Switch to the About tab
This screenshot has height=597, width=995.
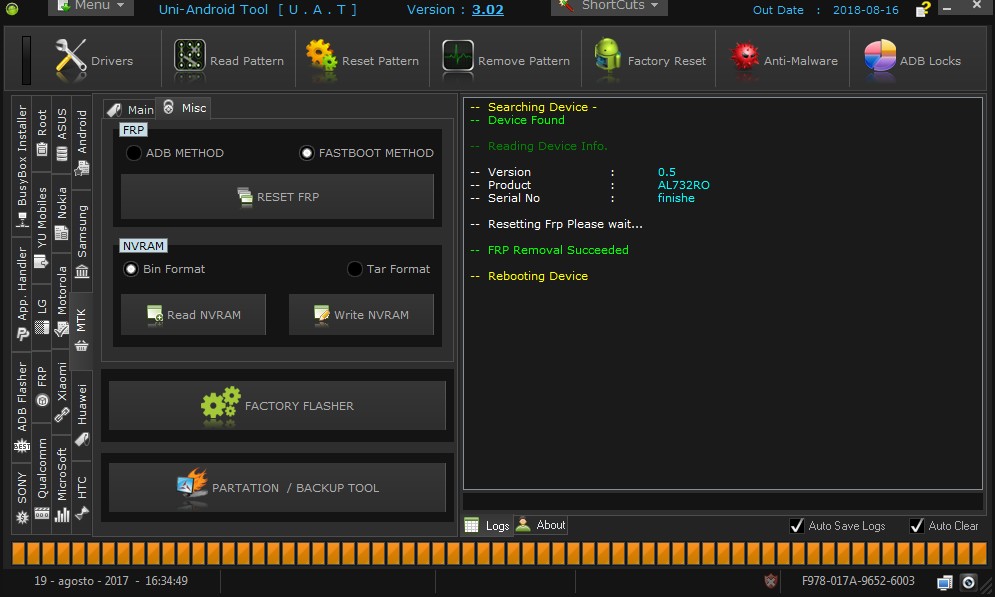[541, 525]
